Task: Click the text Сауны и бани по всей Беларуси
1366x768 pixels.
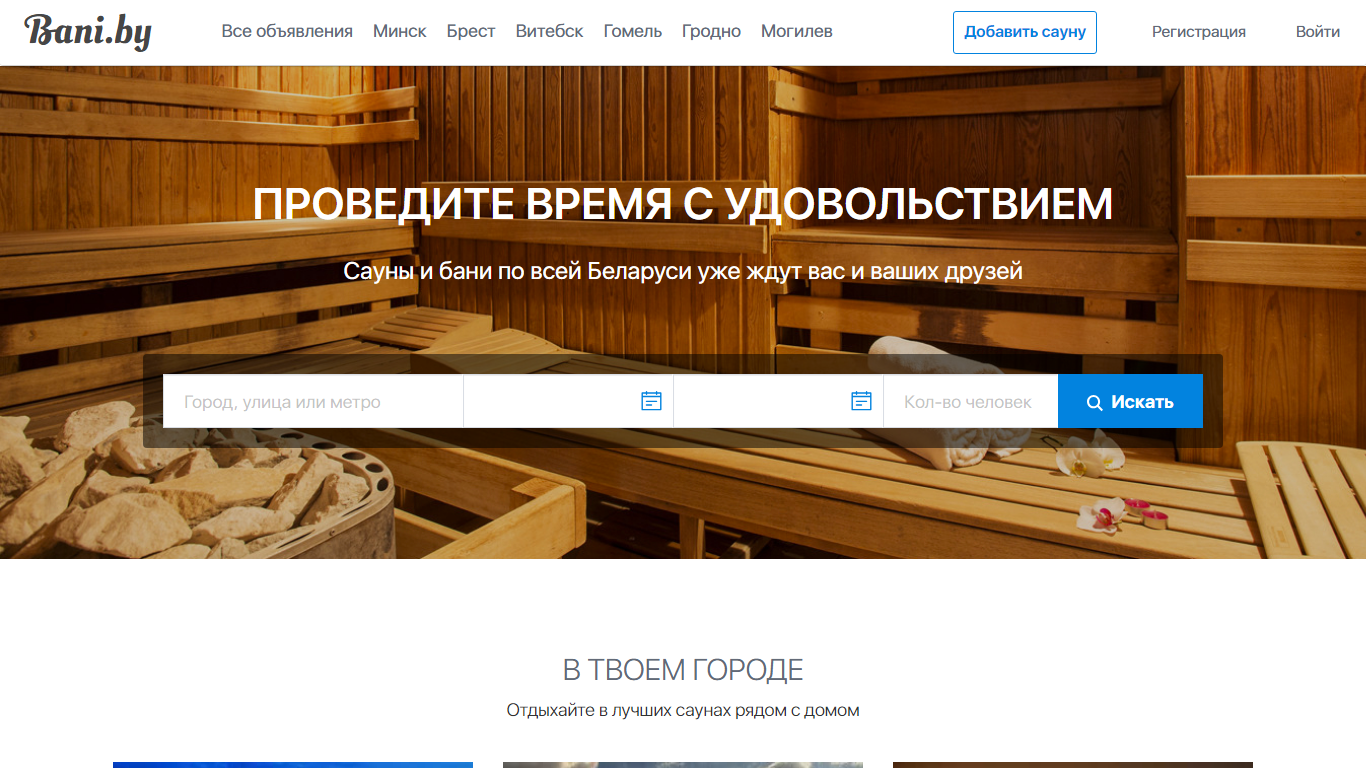Action: click(517, 271)
